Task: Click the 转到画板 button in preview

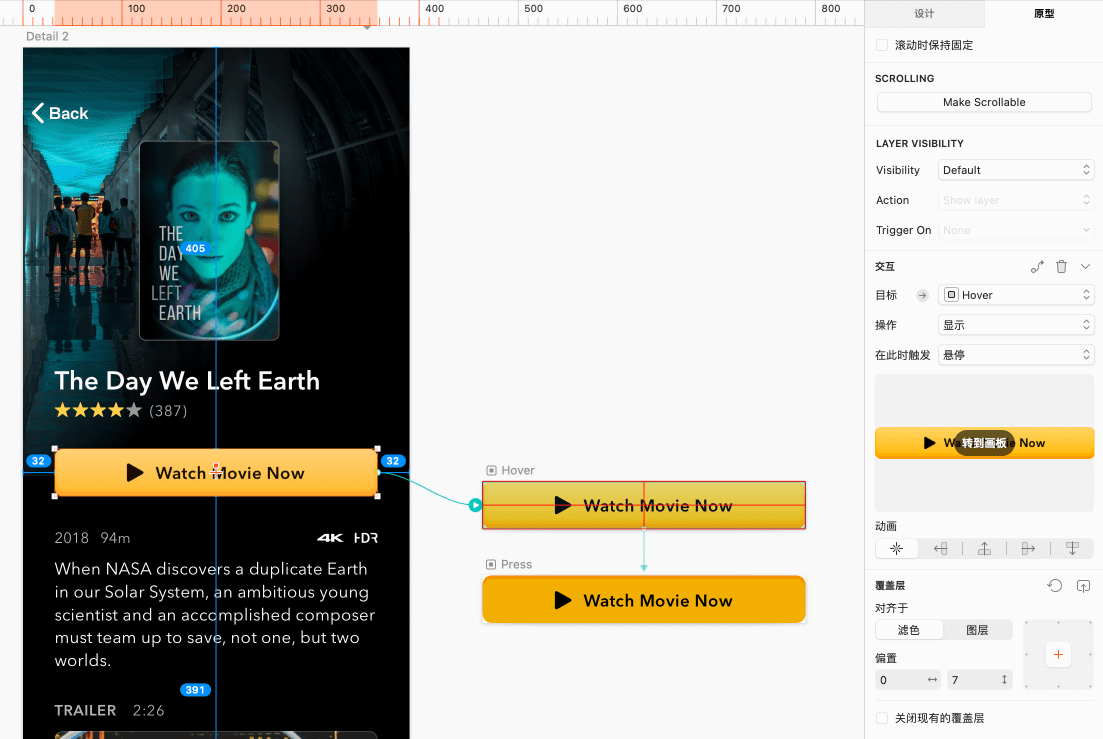Action: click(984, 443)
